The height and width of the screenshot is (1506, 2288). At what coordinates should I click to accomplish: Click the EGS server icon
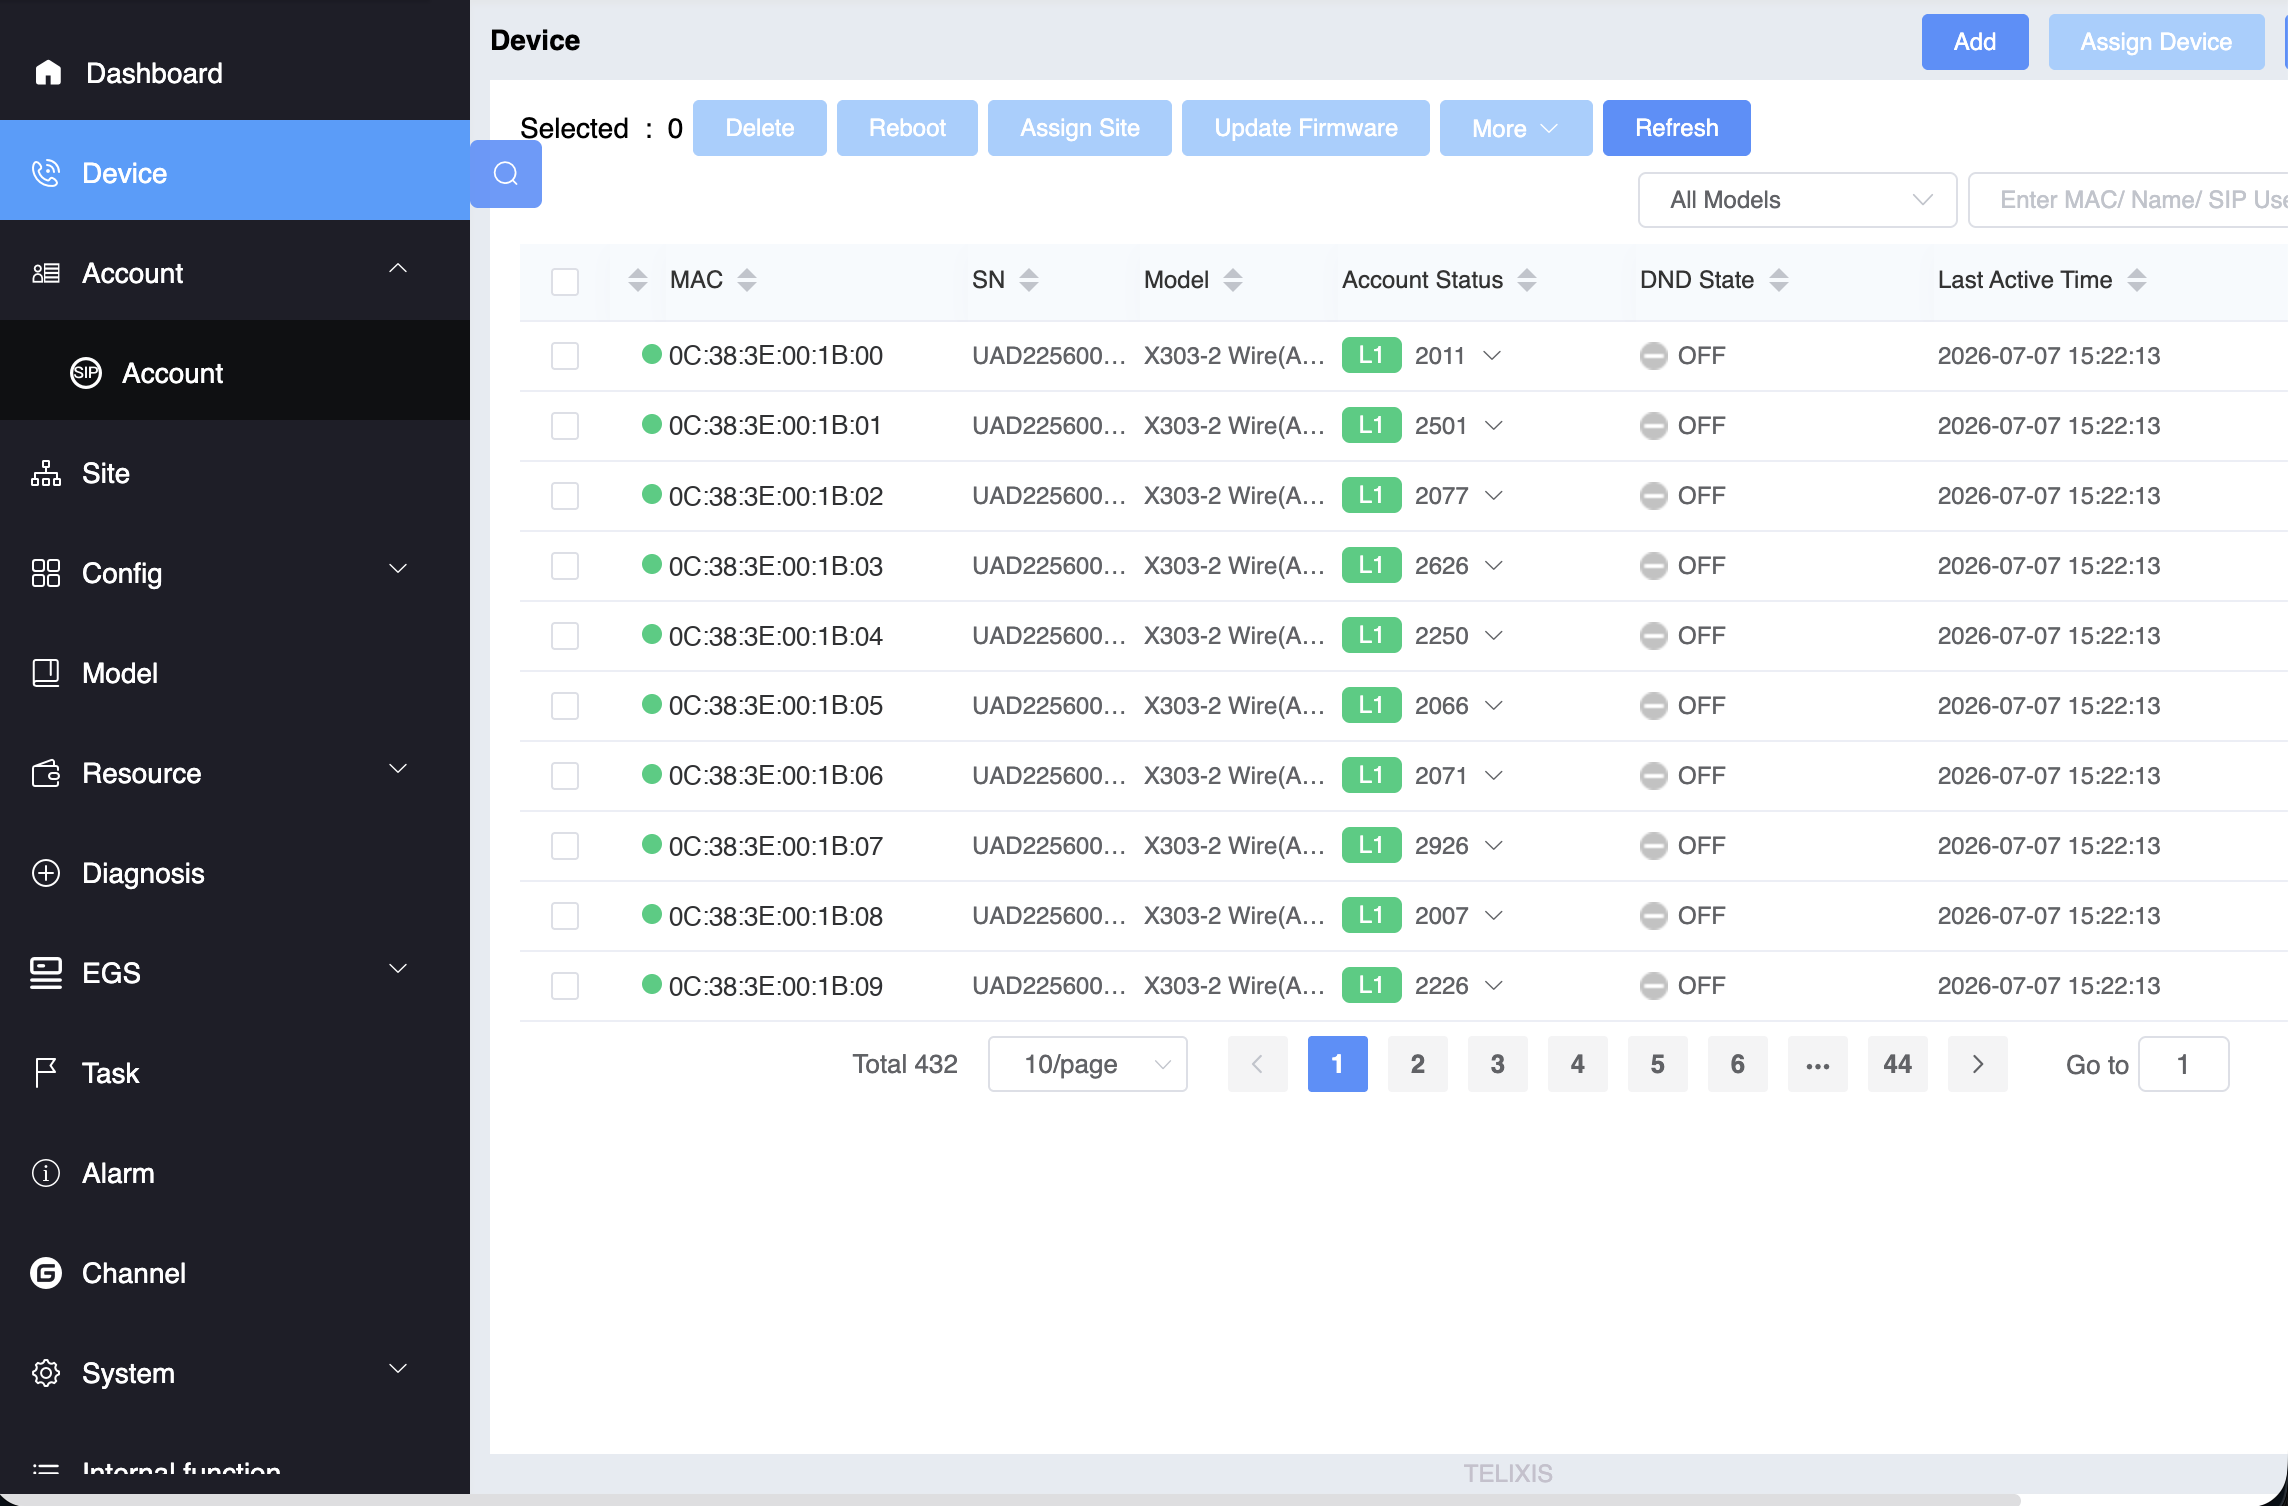point(46,973)
